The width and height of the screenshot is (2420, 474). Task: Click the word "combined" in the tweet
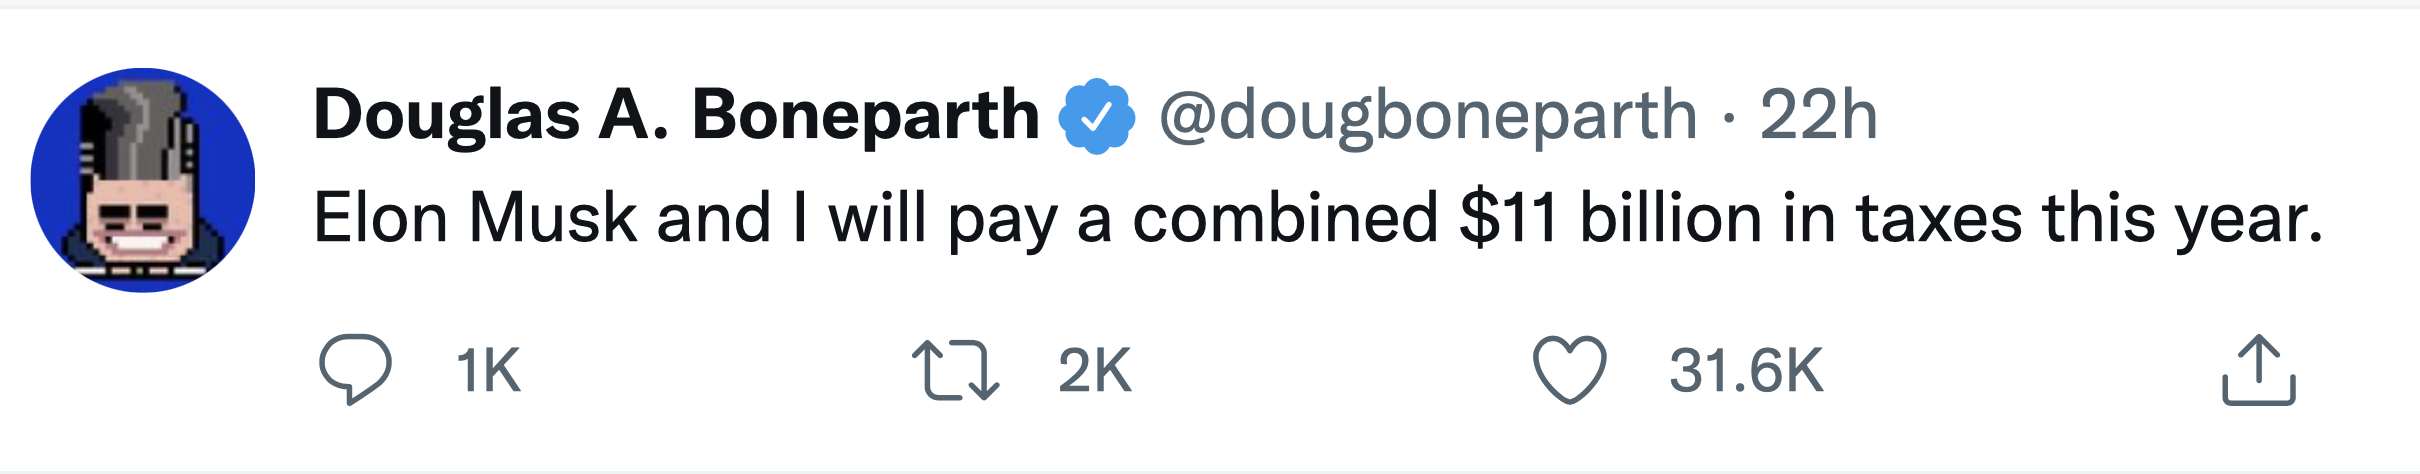point(1286,218)
